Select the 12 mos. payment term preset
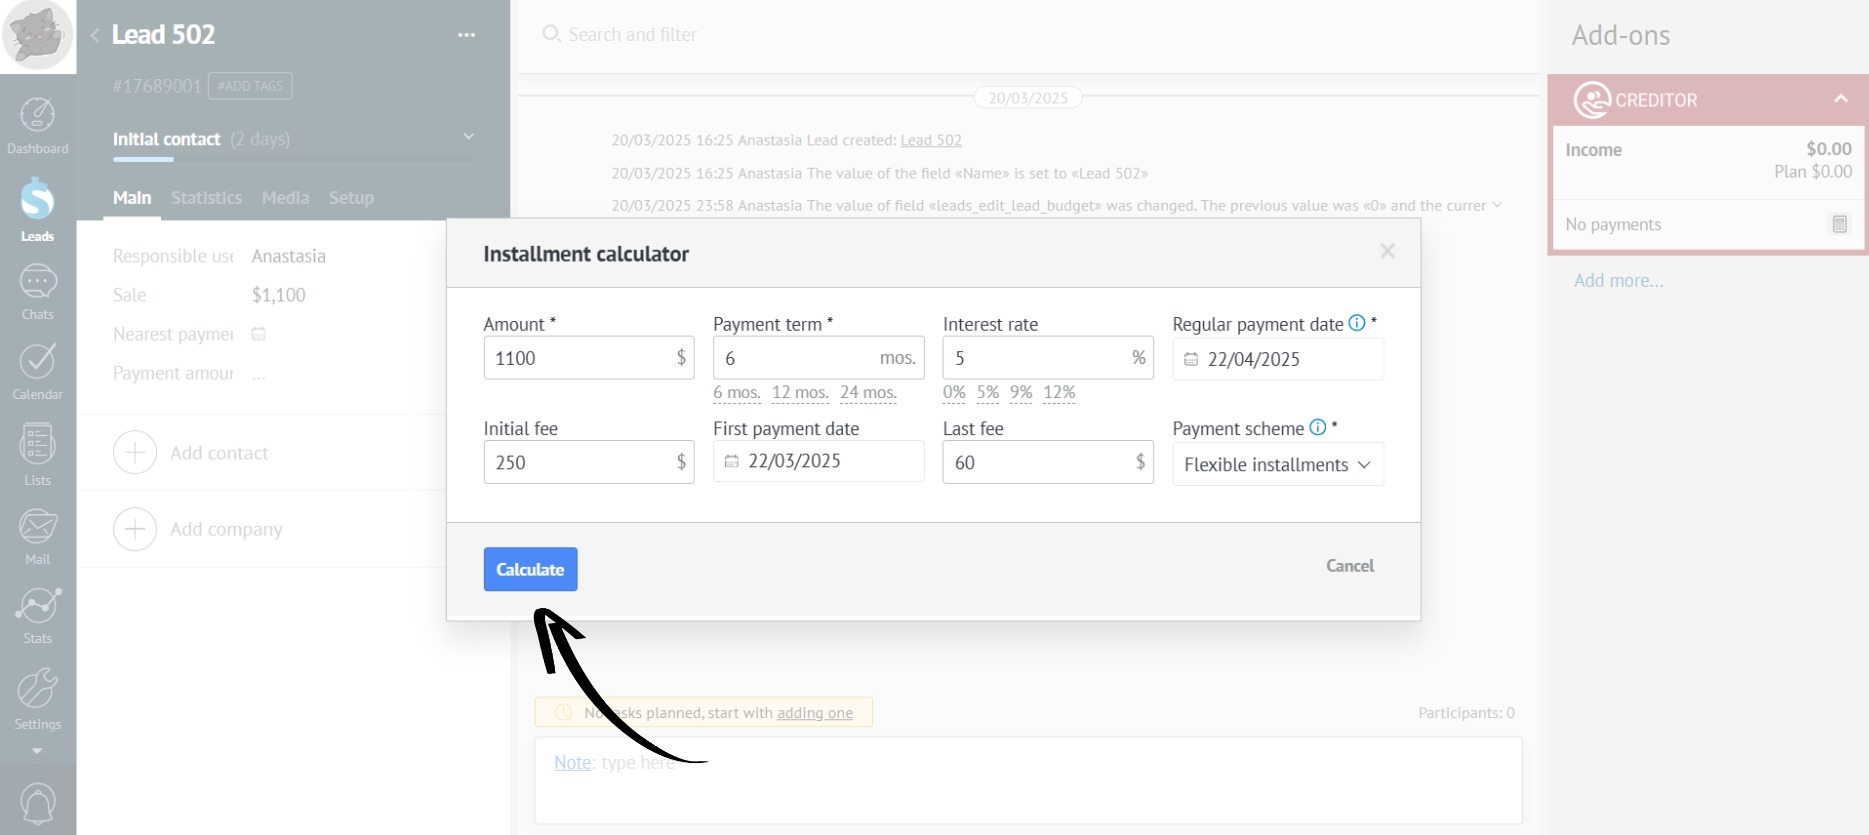 pyautogui.click(x=800, y=392)
